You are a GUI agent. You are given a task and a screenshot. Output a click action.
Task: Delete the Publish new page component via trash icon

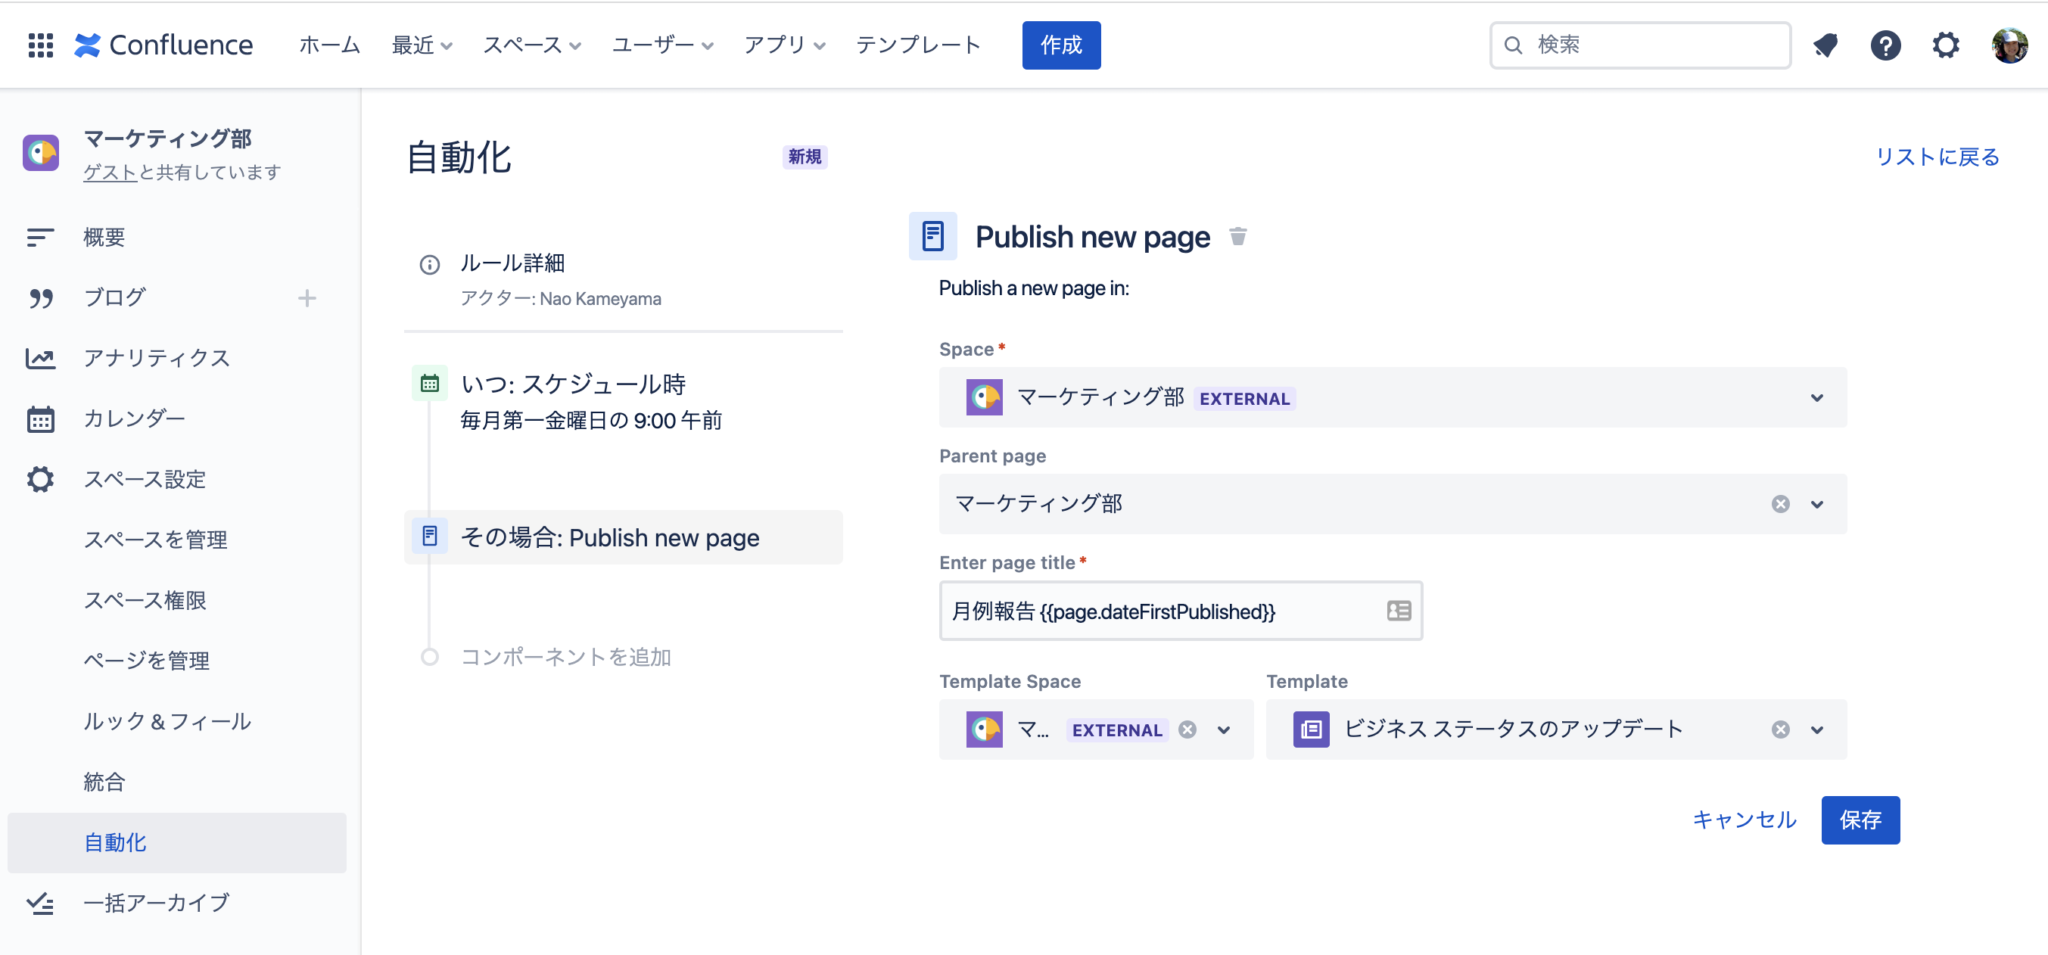(x=1239, y=237)
